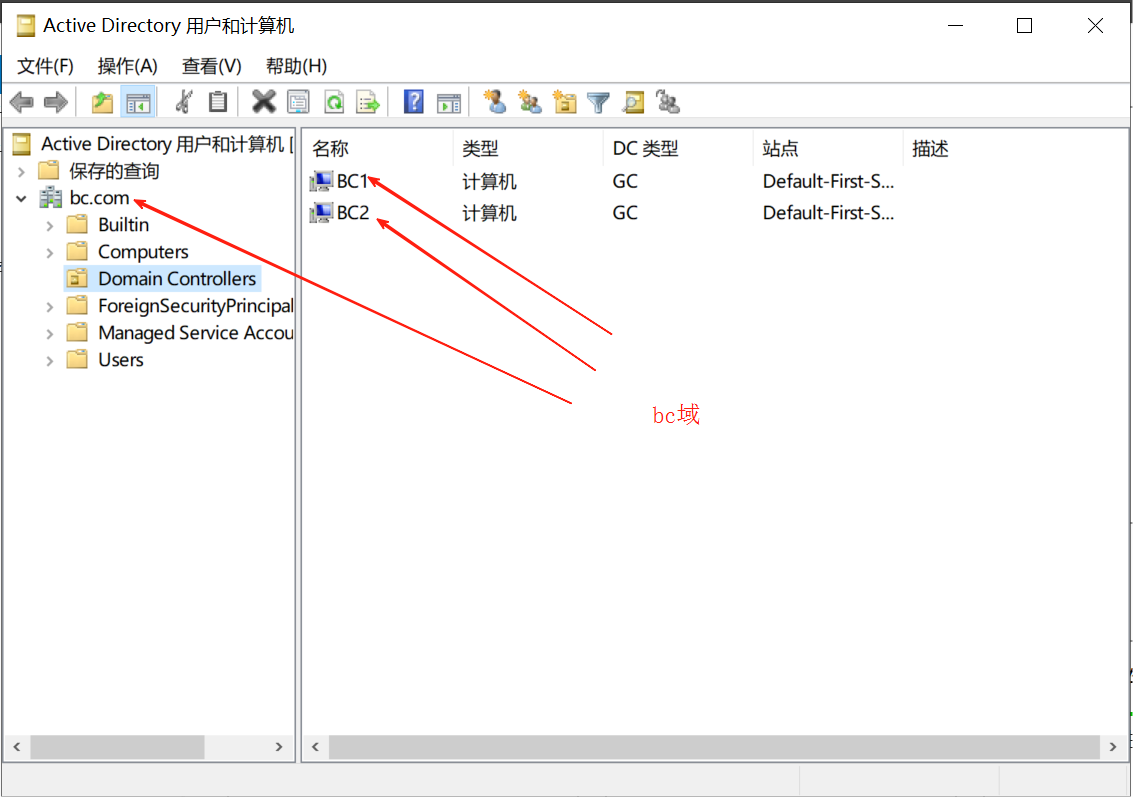1133x797 pixels.
Task: Create a new user with toolbar icon
Action: 495,102
